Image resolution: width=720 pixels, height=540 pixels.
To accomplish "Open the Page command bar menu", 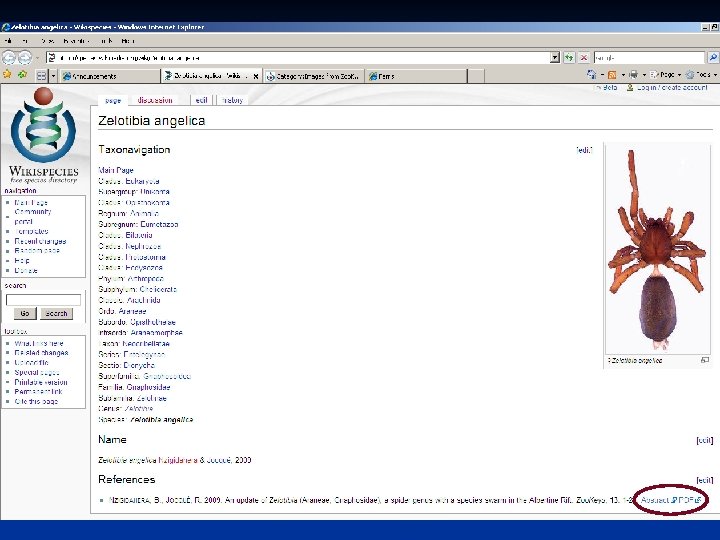I will 665,74.
